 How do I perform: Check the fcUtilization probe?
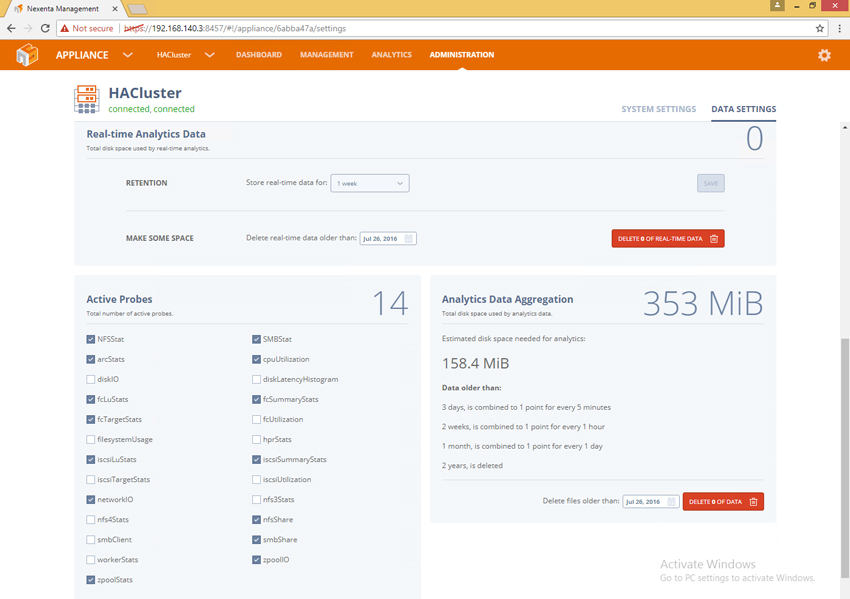(256, 420)
